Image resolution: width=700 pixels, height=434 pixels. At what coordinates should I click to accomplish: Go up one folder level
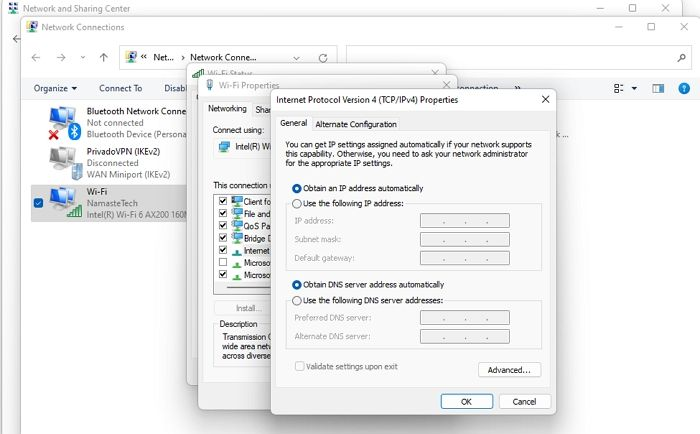104,57
